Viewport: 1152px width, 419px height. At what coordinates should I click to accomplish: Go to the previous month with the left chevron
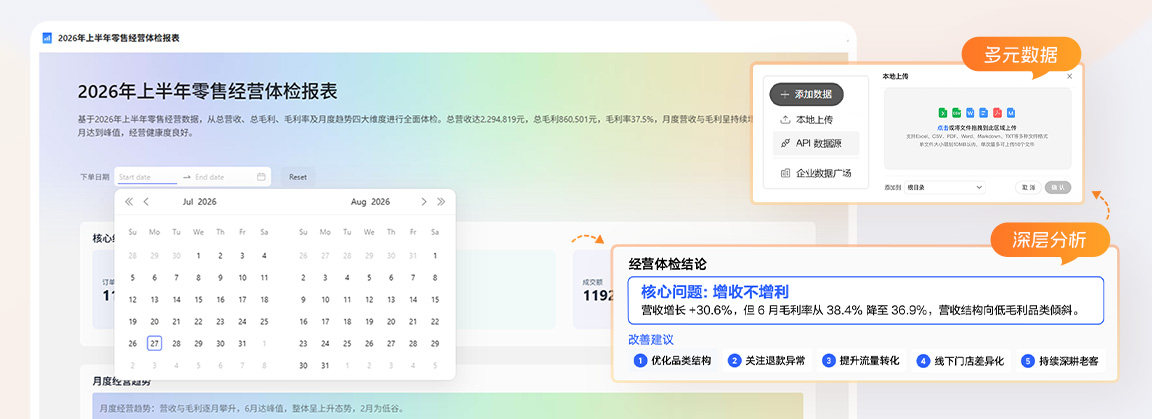click(146, 201)
